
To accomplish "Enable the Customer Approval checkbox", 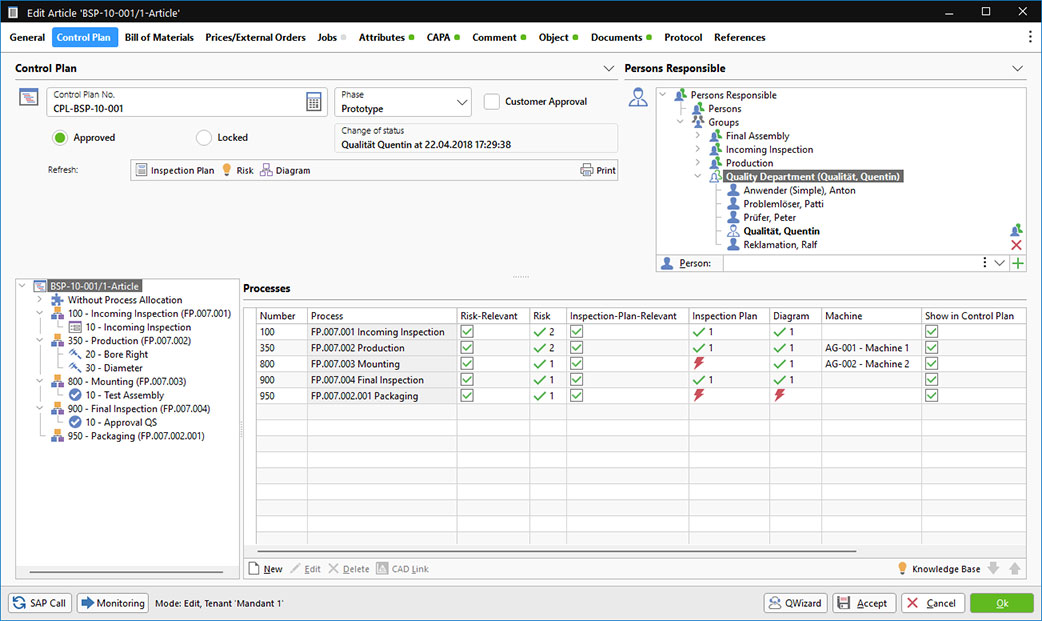I will point(492,102).
